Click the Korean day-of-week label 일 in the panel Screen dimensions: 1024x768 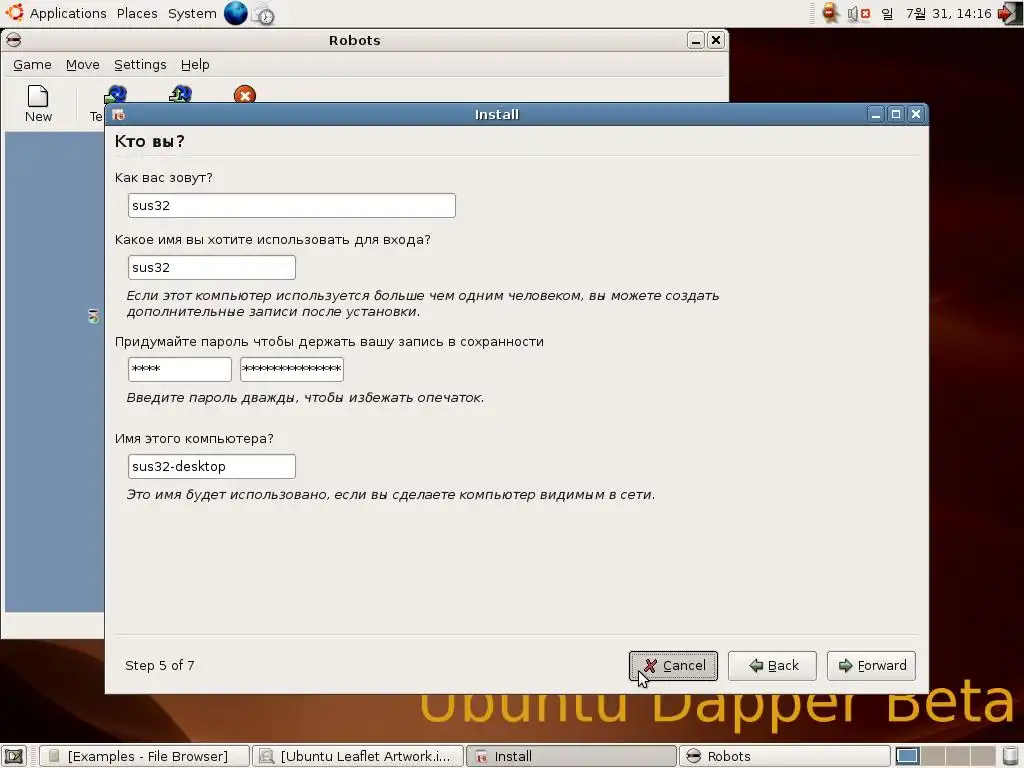click(887, 13)
